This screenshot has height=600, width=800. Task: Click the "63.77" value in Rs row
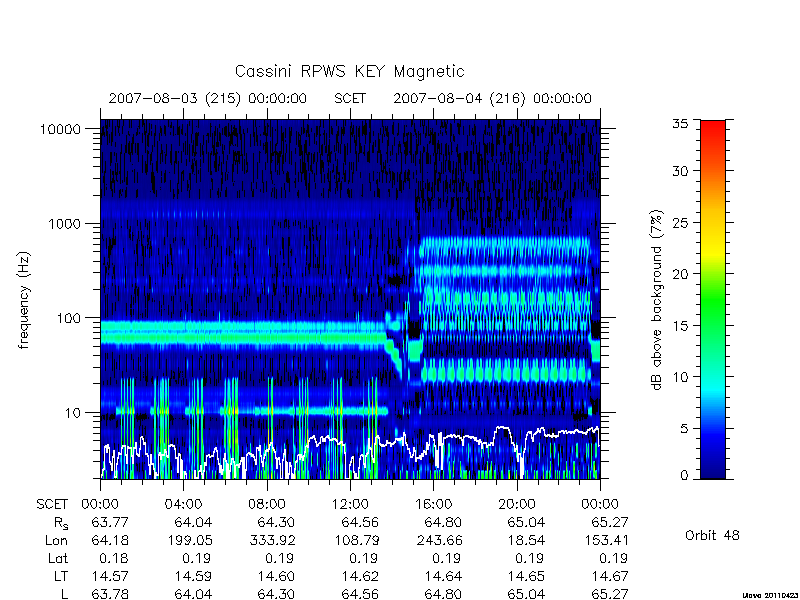coord(110,522)
